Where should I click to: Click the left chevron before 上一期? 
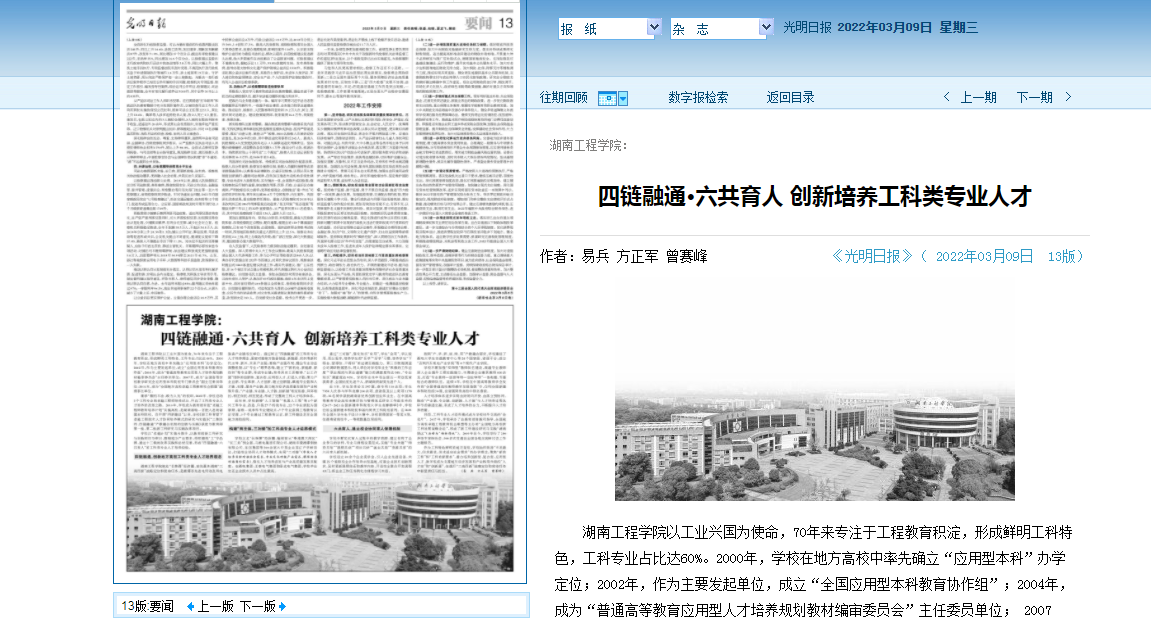[x=947, y=97]
